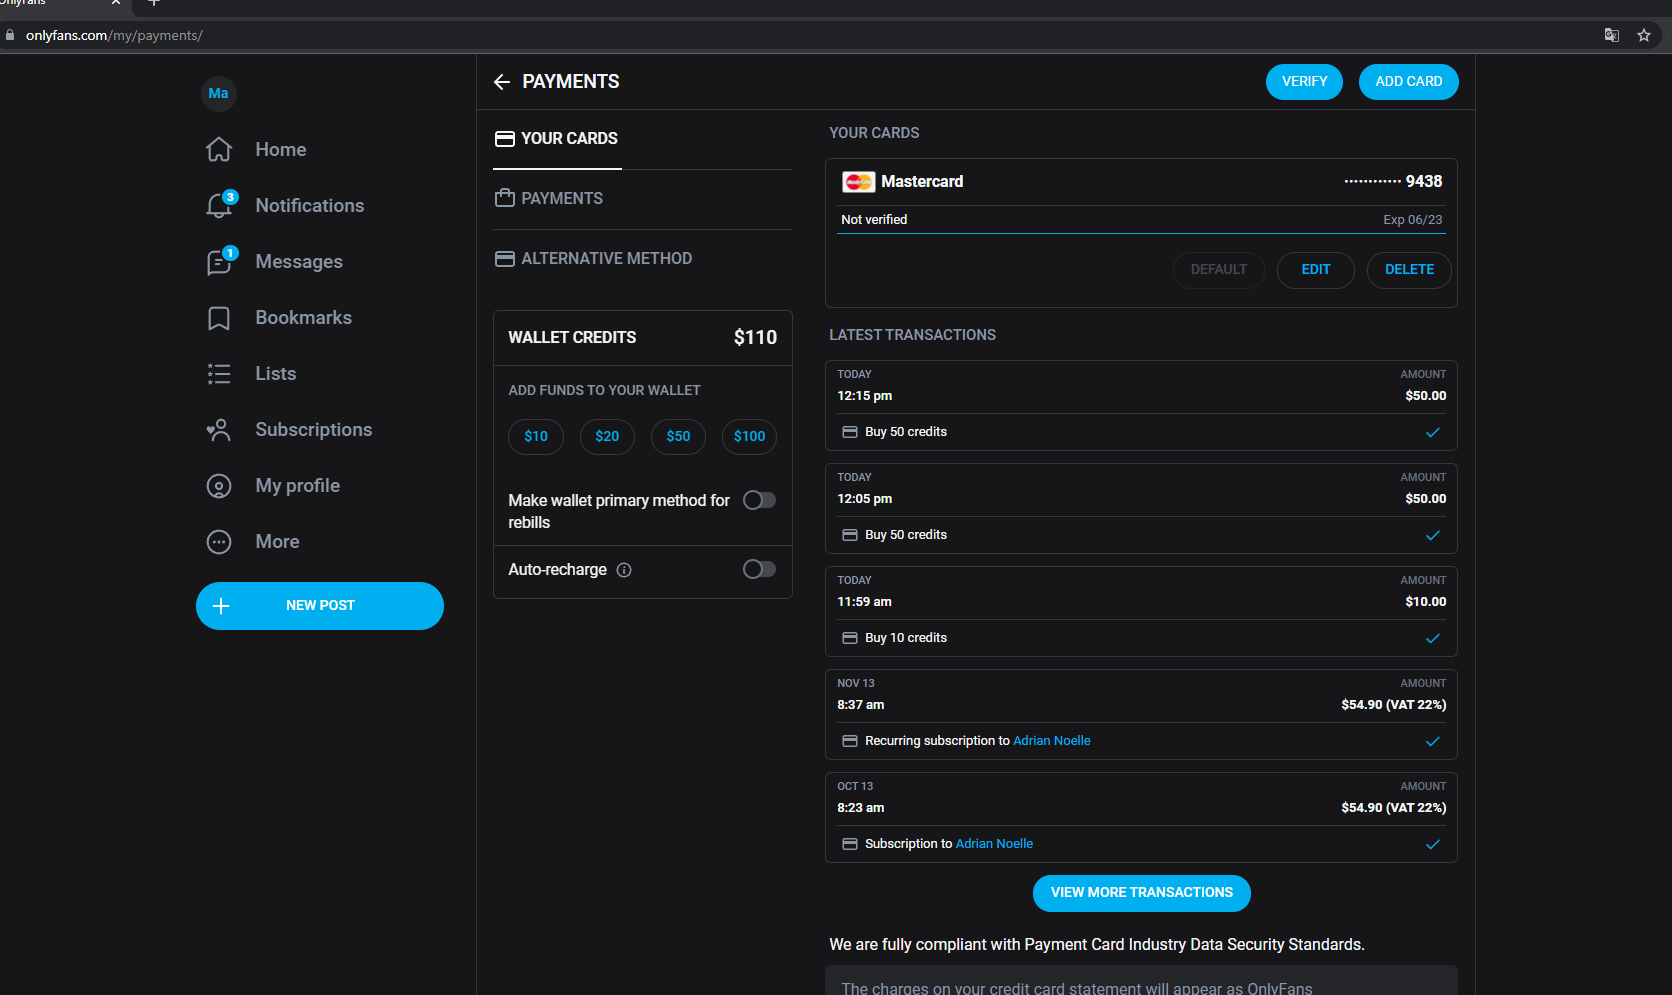
Task: Click the Auto-recharge info icon
Action: [x=624, y=570]
